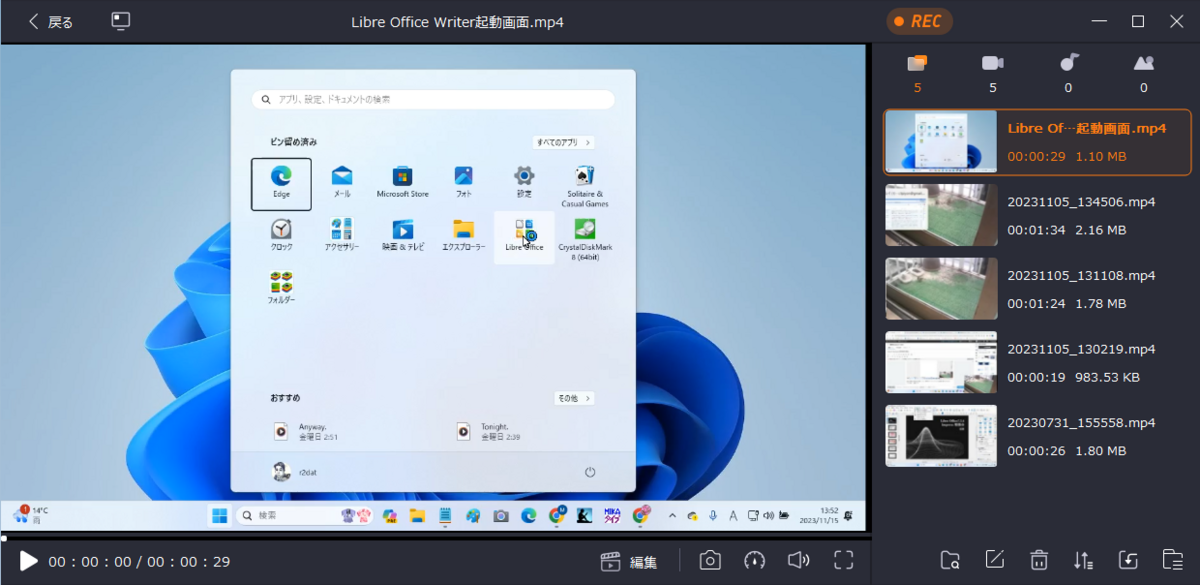Switch to the video recordings tab
Image resolution: width=1200 pixels, height=585 pixels.
992,64
